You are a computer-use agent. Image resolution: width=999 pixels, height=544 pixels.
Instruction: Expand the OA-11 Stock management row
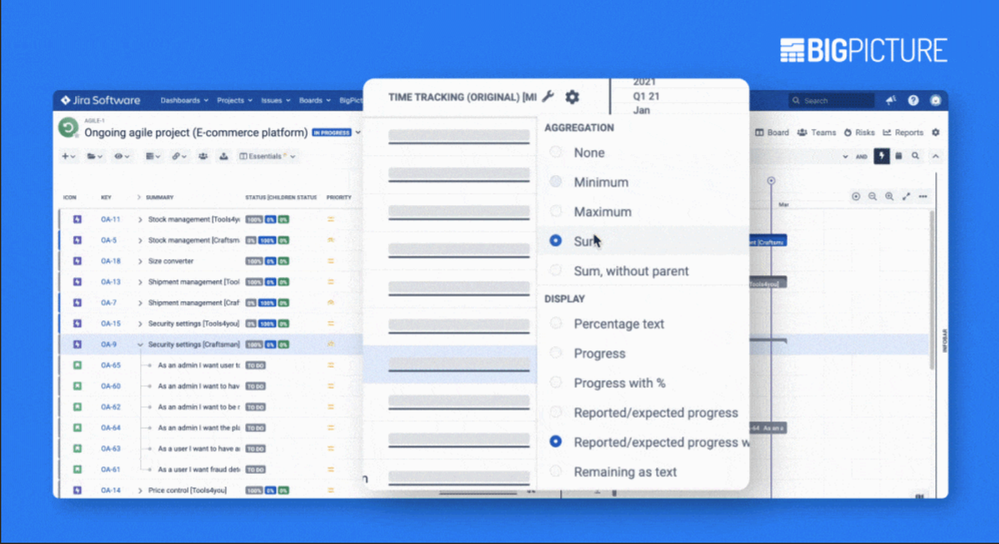point(140,219)
